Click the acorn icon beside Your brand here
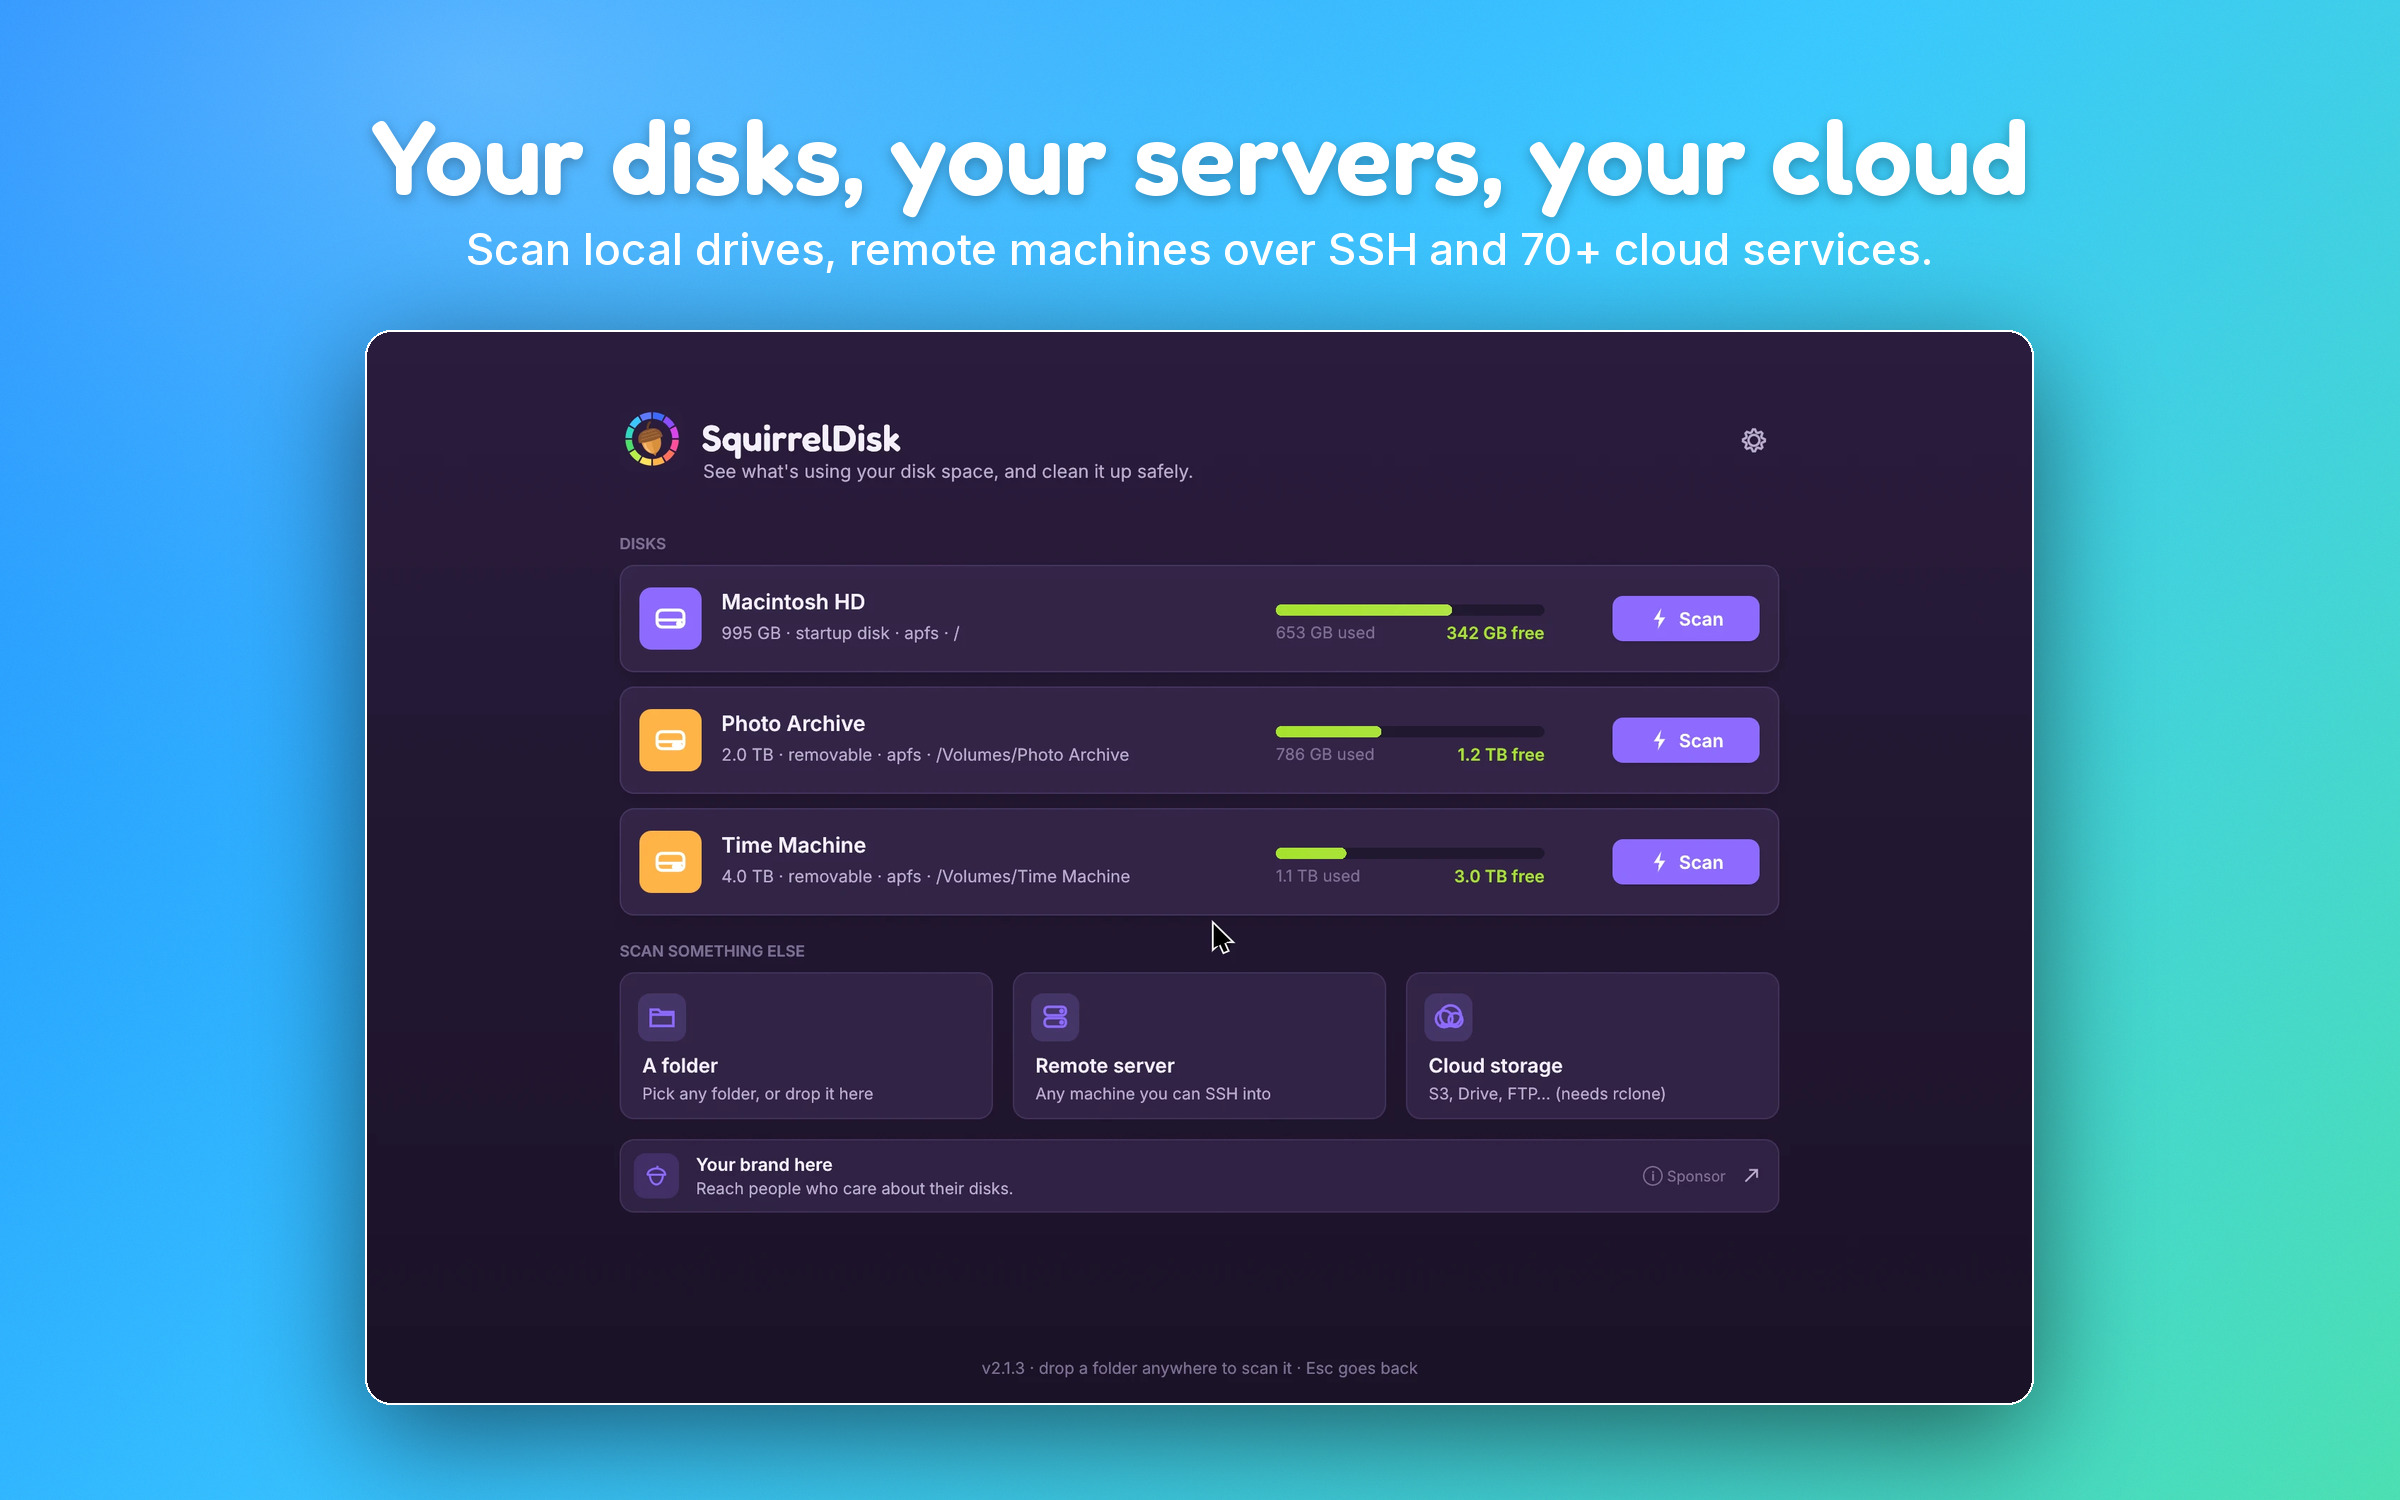 [656, 1176]
